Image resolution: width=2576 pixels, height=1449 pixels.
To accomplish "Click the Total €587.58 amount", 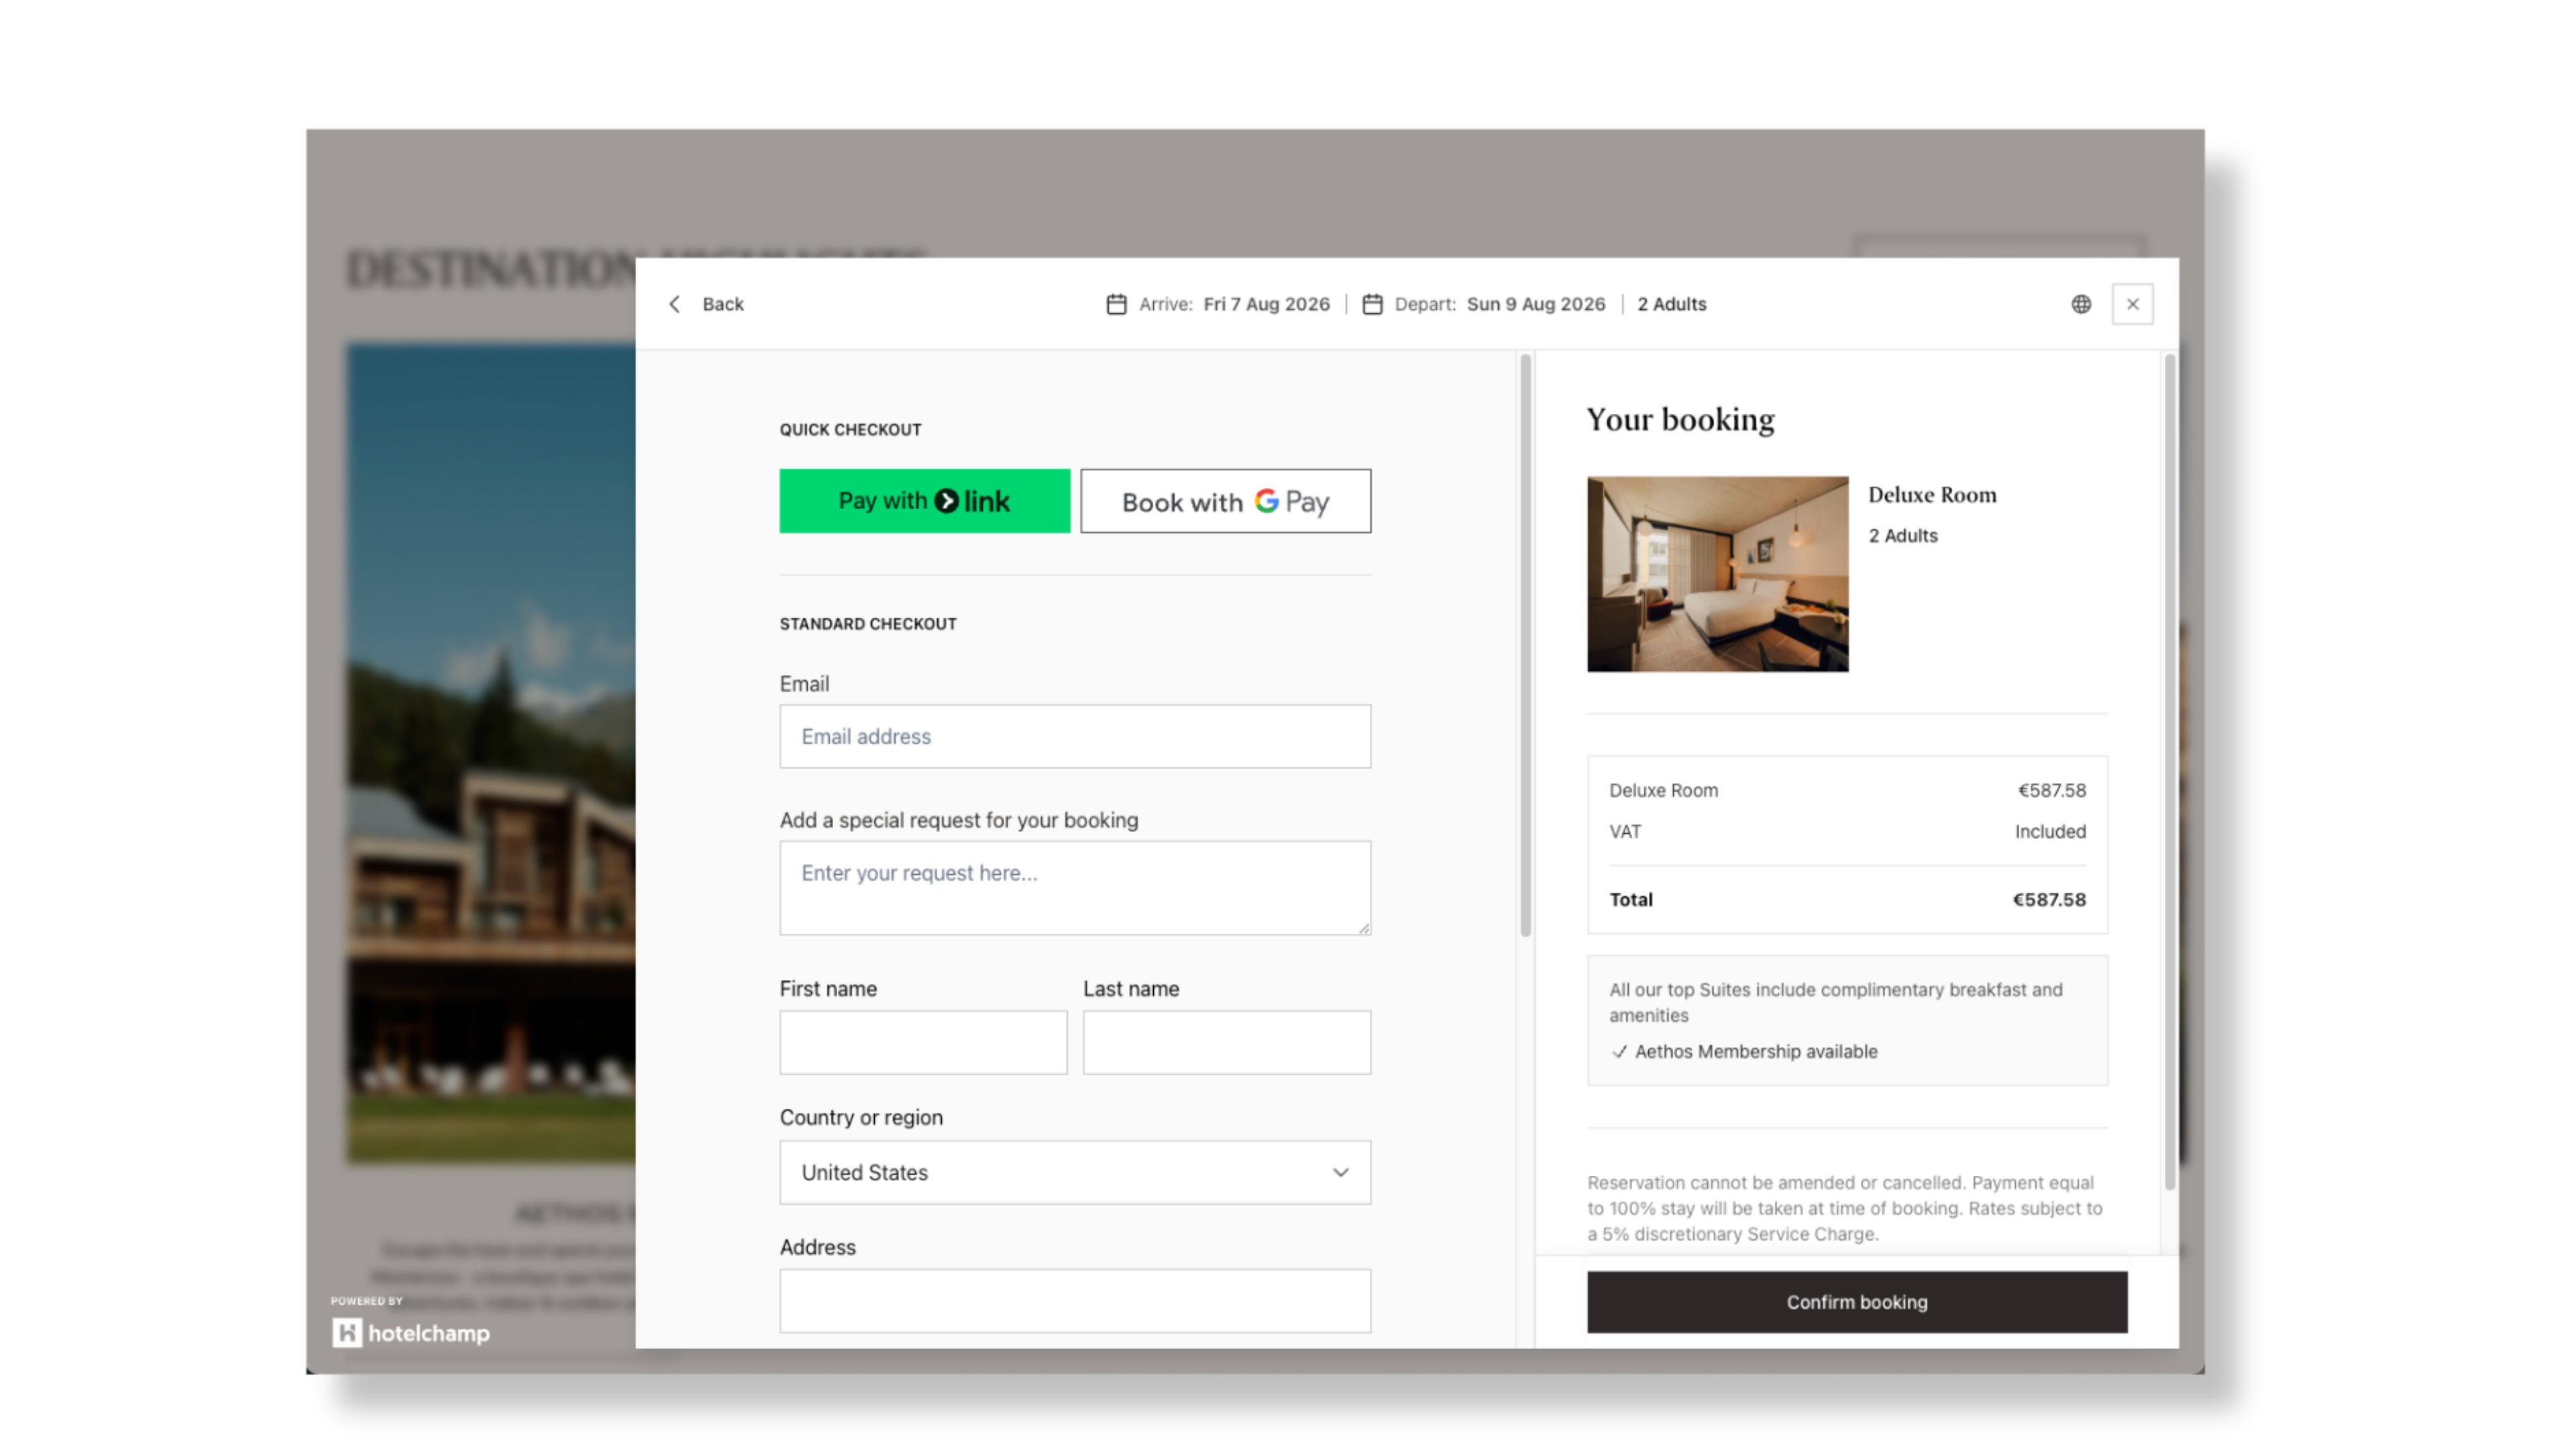I will click(2049, 900).
